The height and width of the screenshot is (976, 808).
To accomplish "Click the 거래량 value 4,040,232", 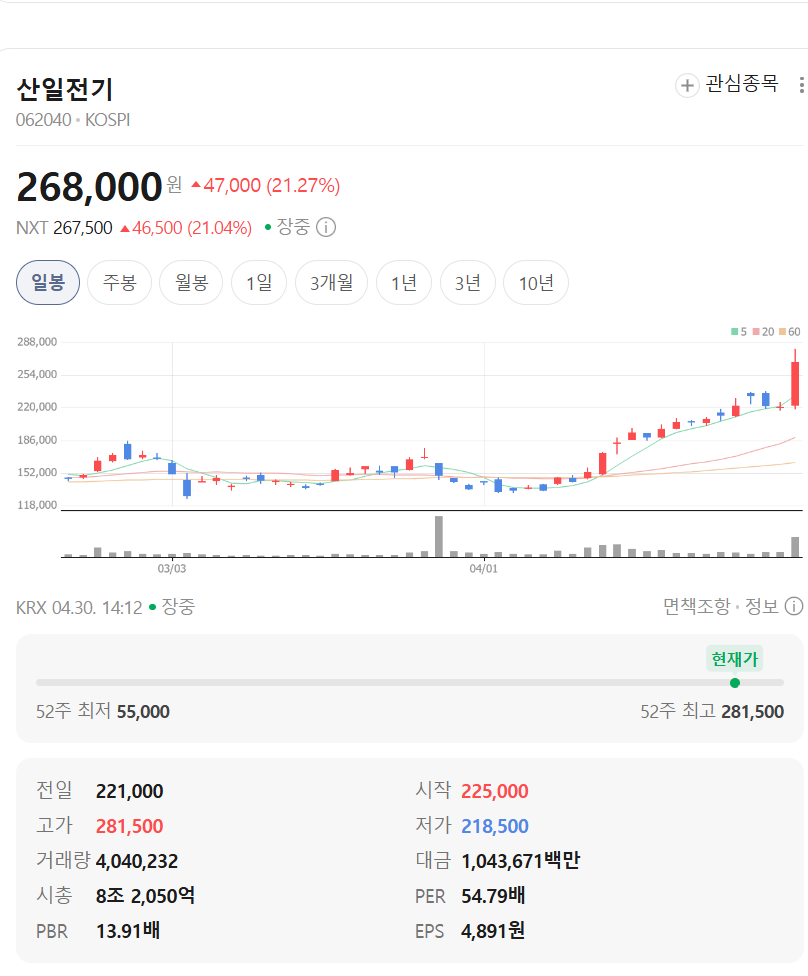I will tap(137, 861).
